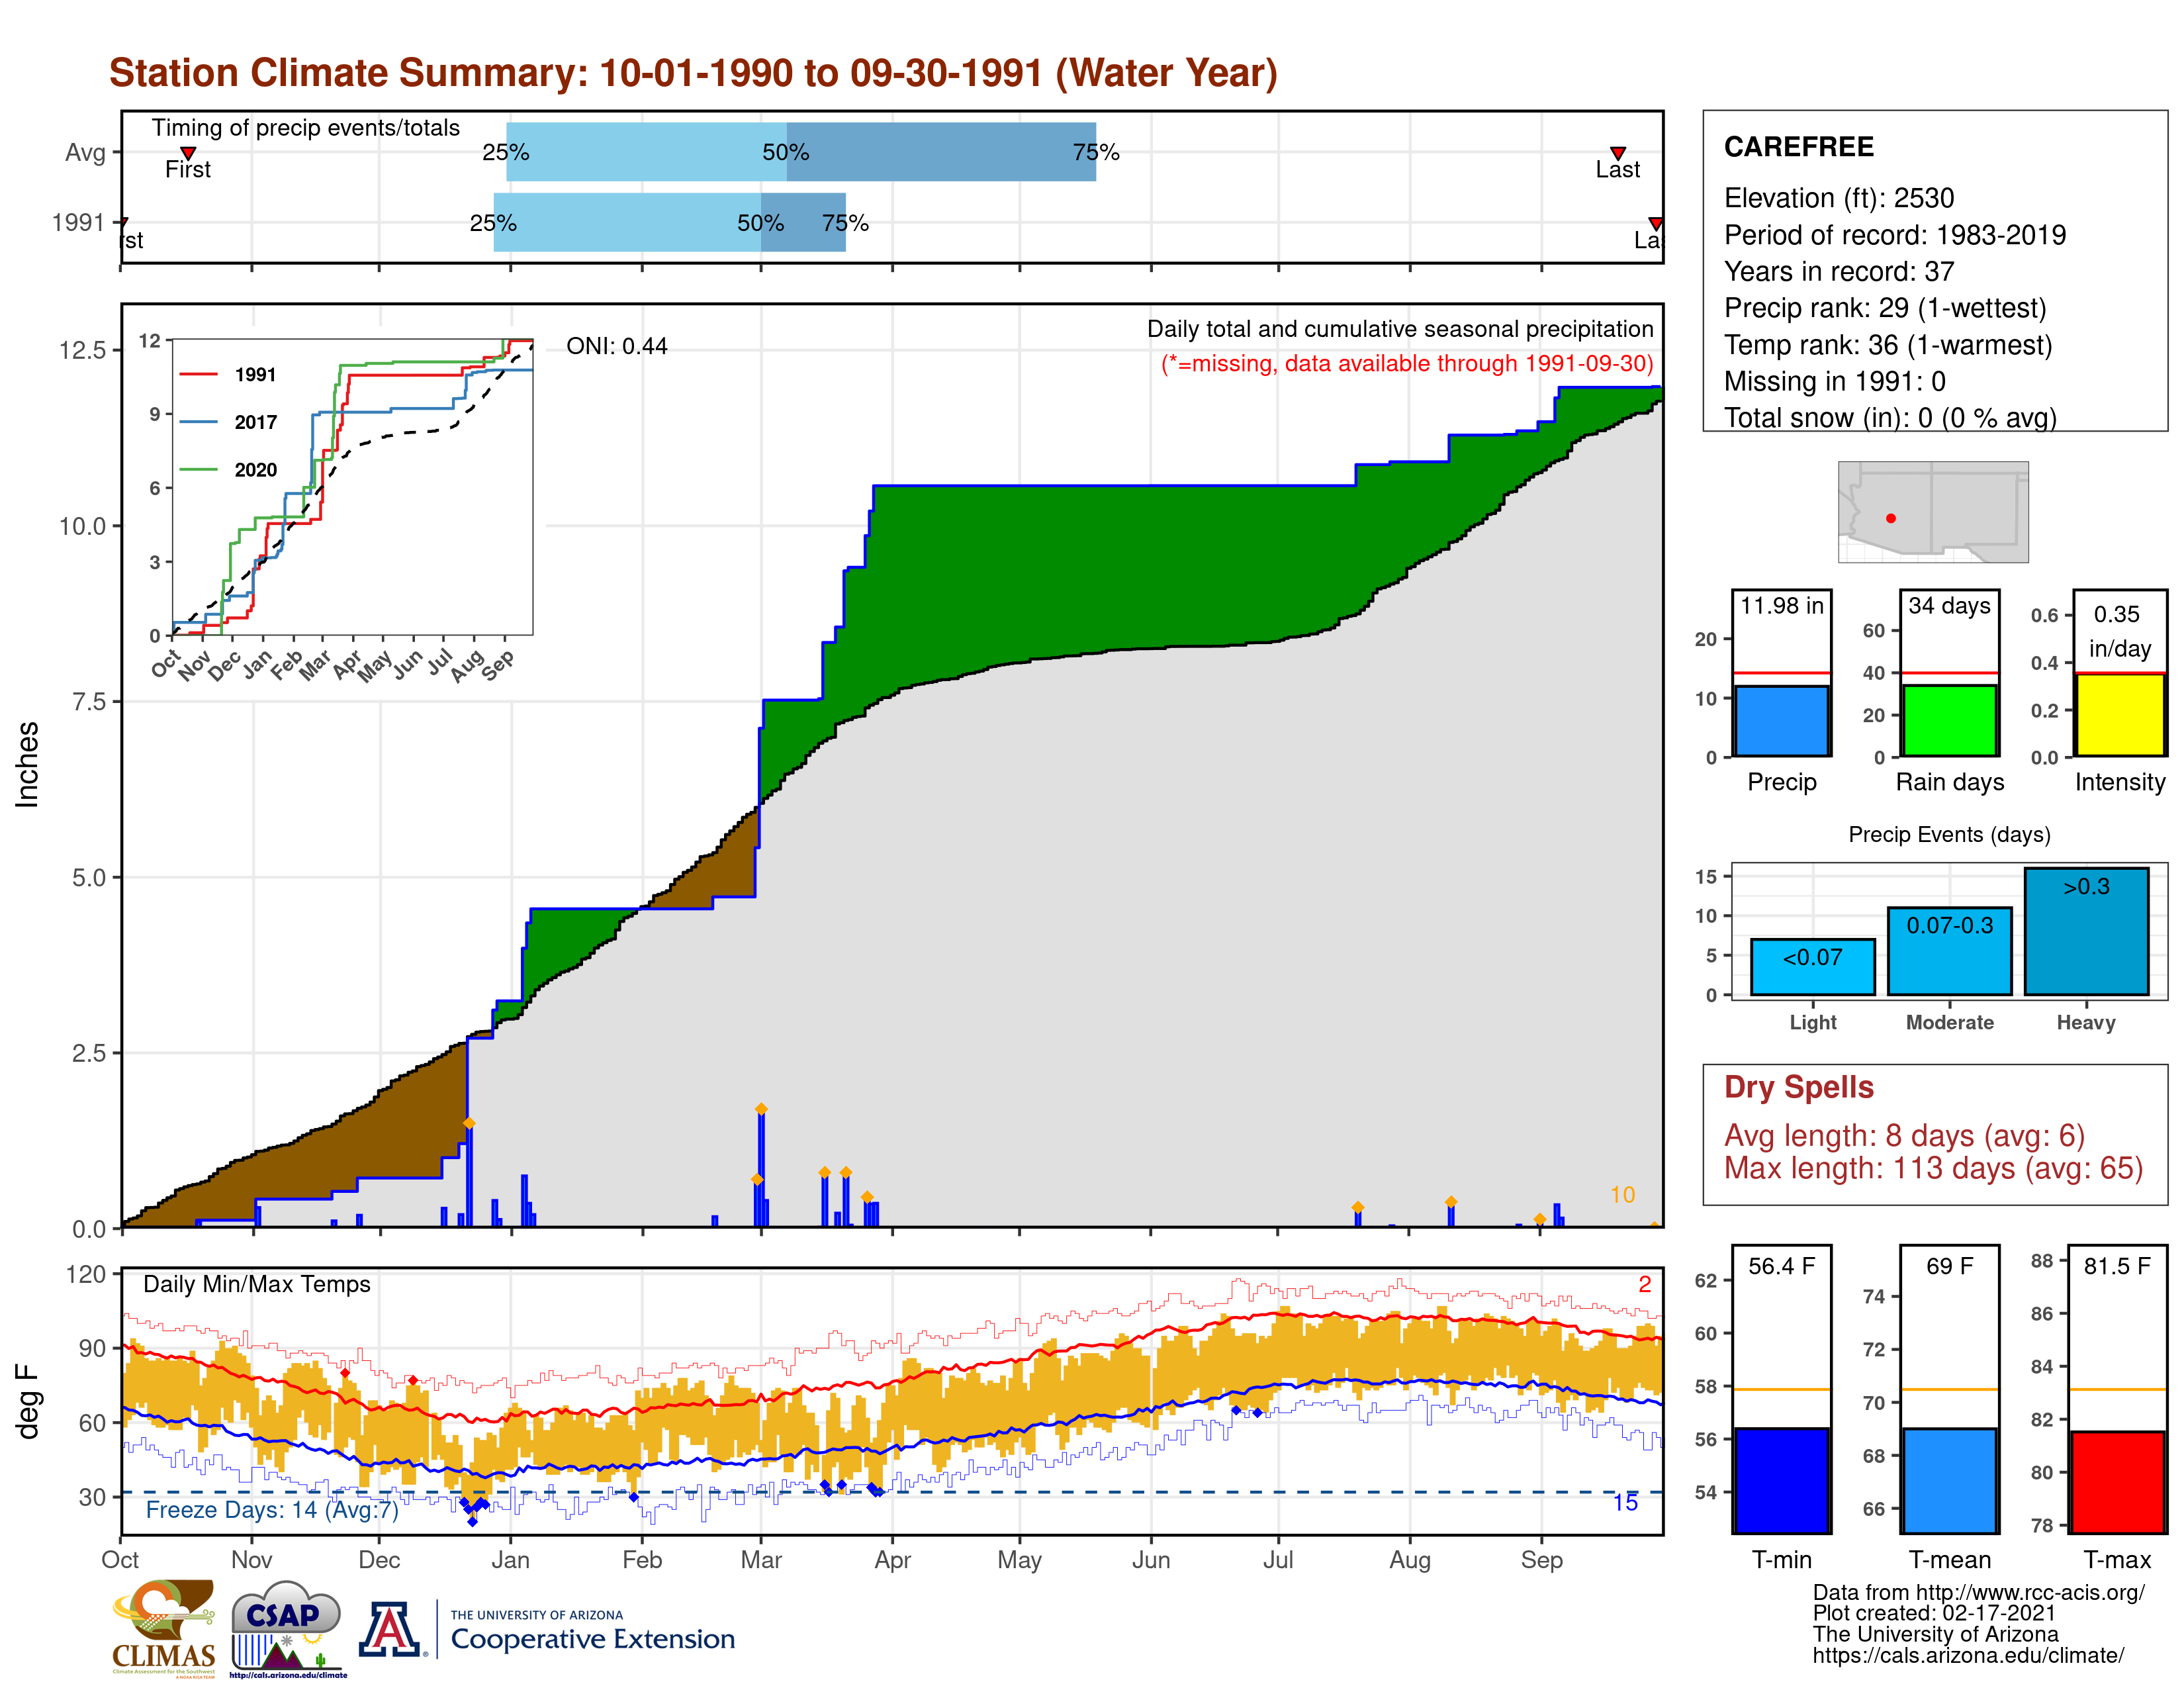Click the Light <0.07 events bar

point(1812,966)
